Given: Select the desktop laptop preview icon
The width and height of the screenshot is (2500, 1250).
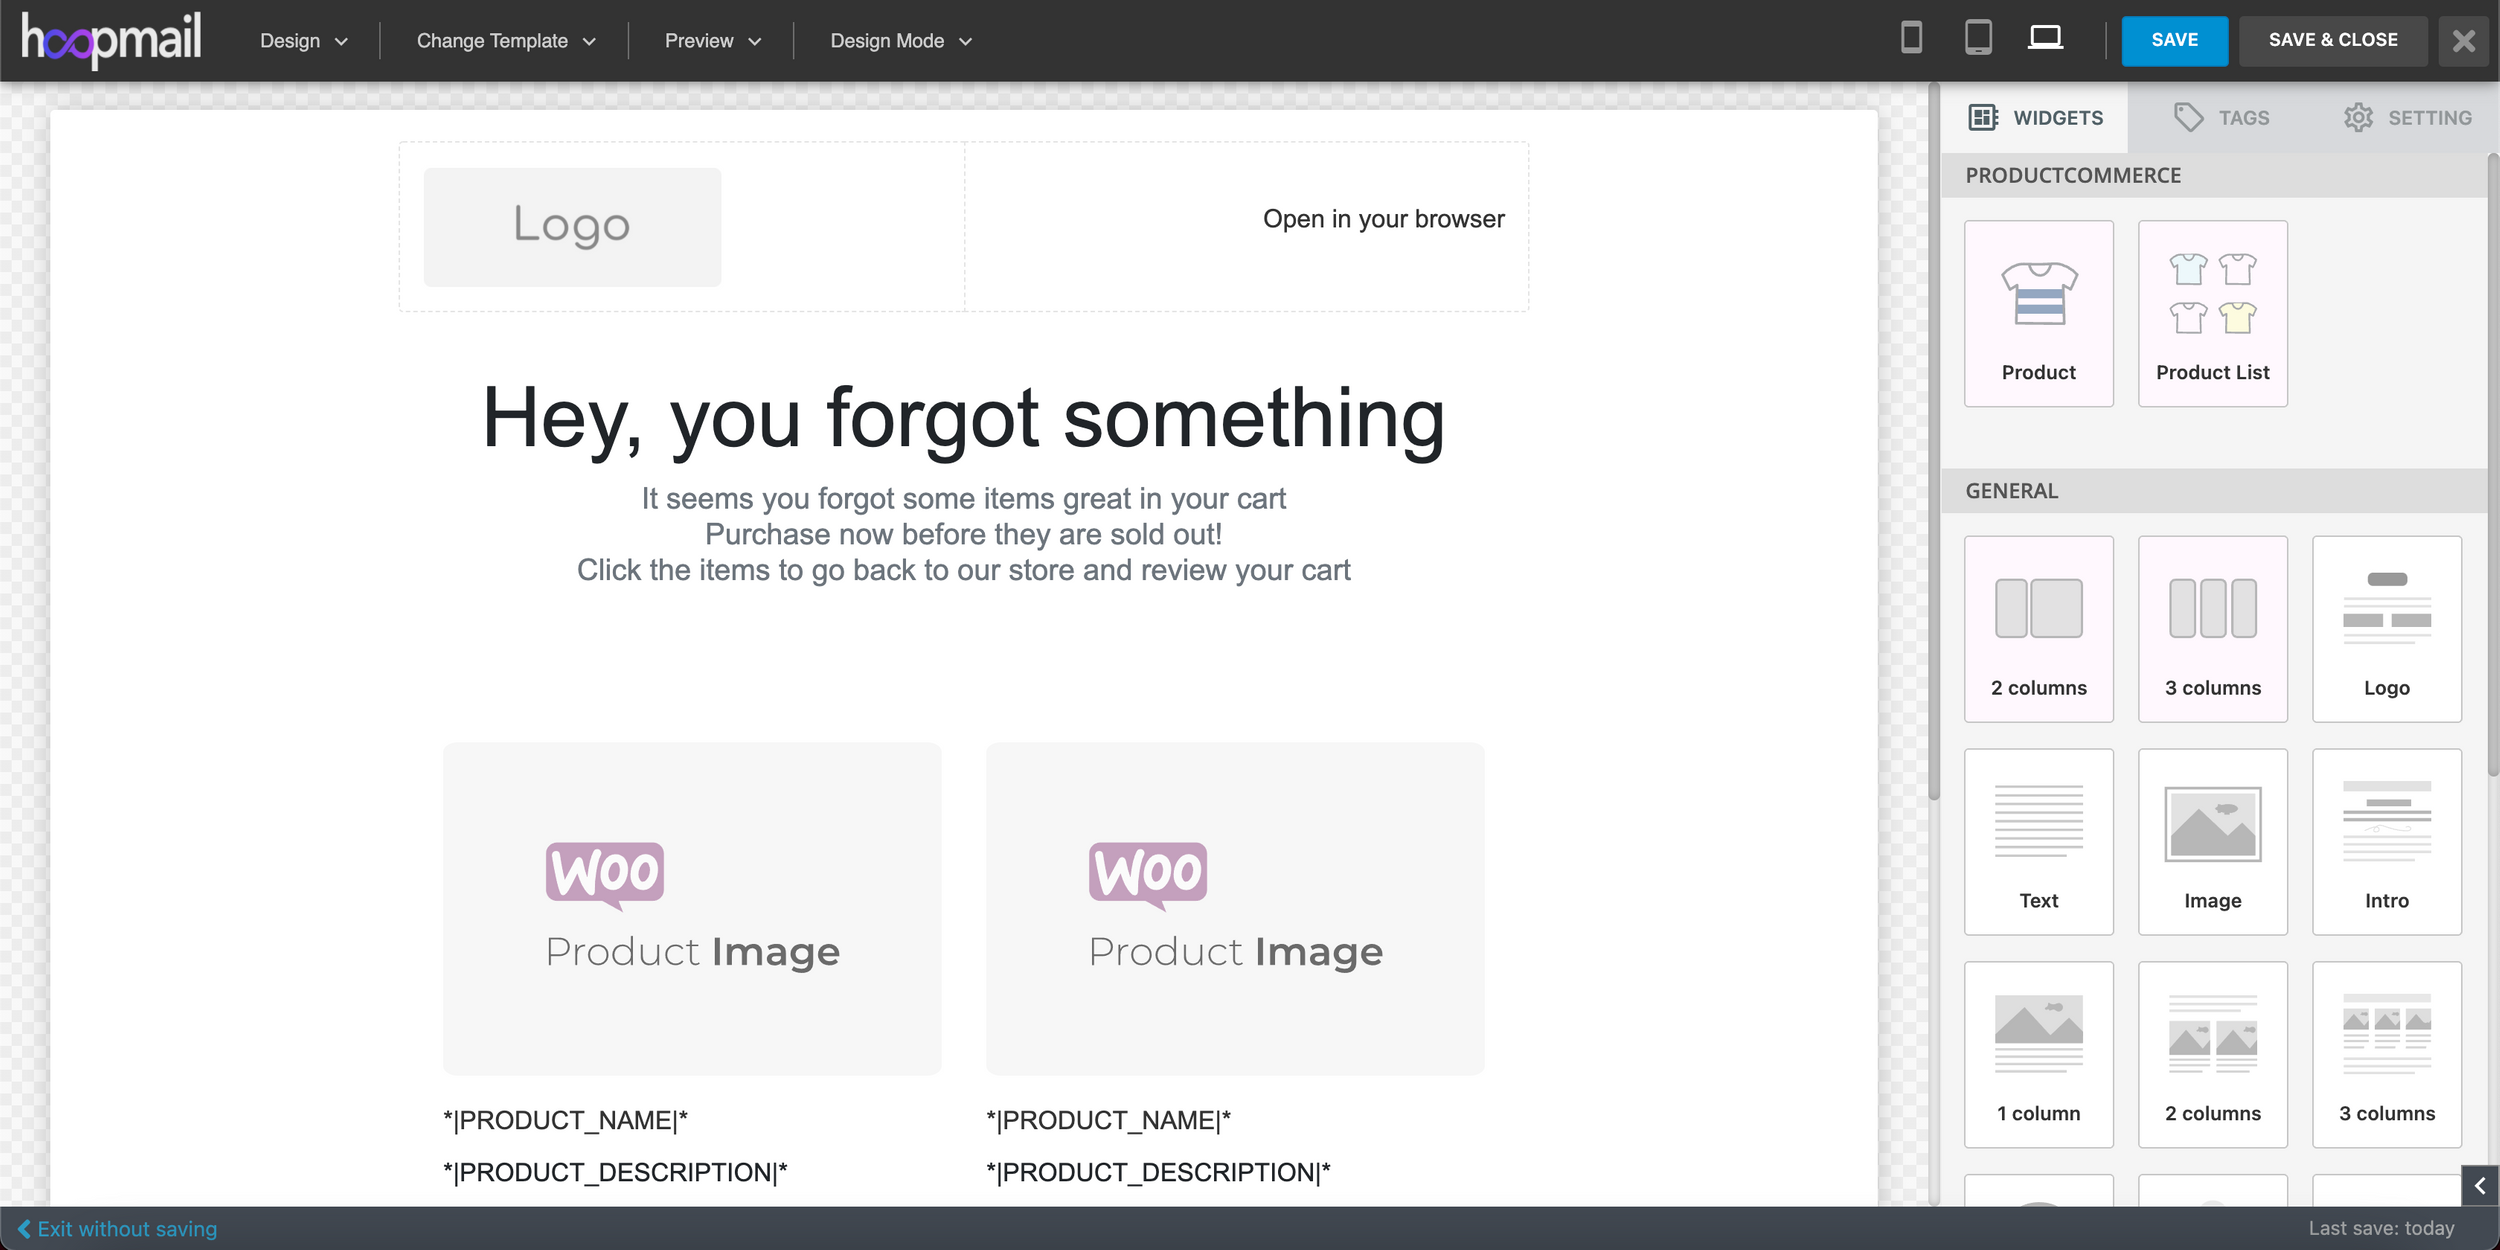Looking at the screenshot, I should 2045,39.
